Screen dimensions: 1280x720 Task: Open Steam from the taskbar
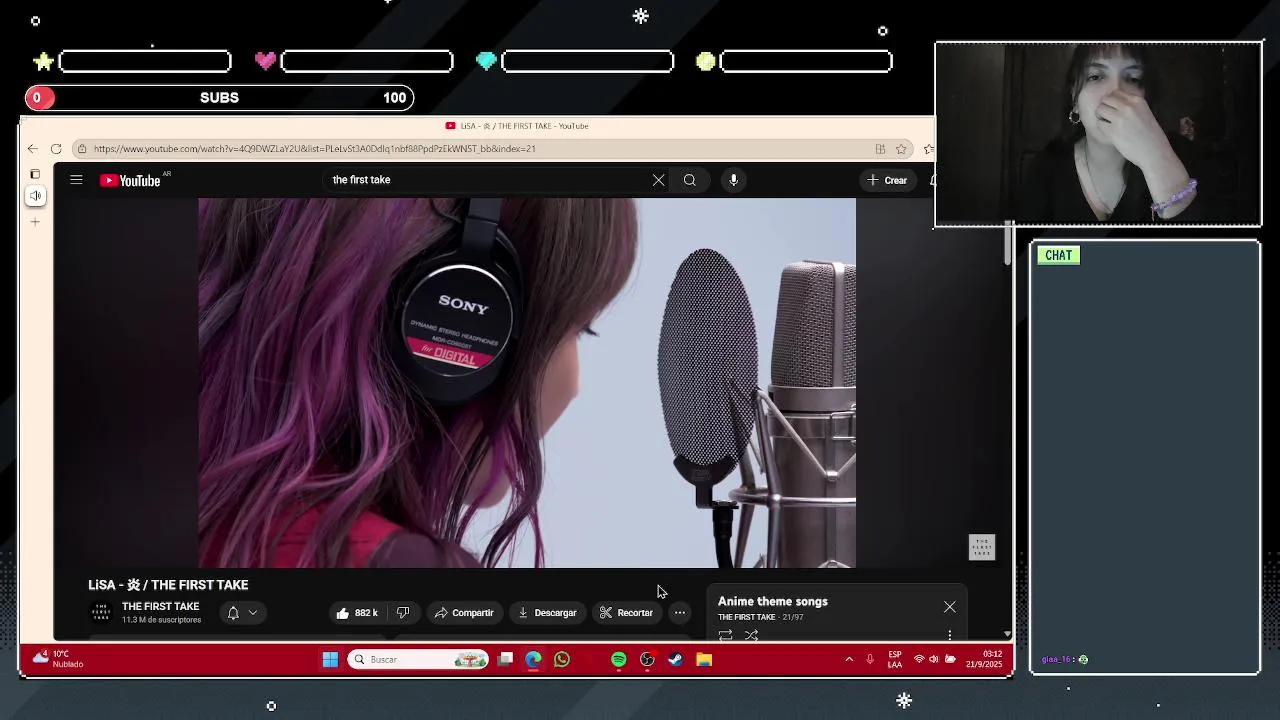click(676, 660)
